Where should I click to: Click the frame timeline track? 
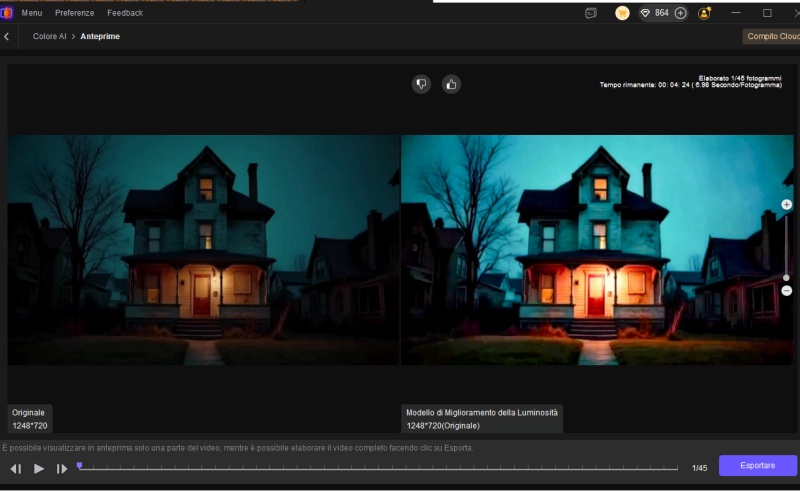(x=378, y=467)
